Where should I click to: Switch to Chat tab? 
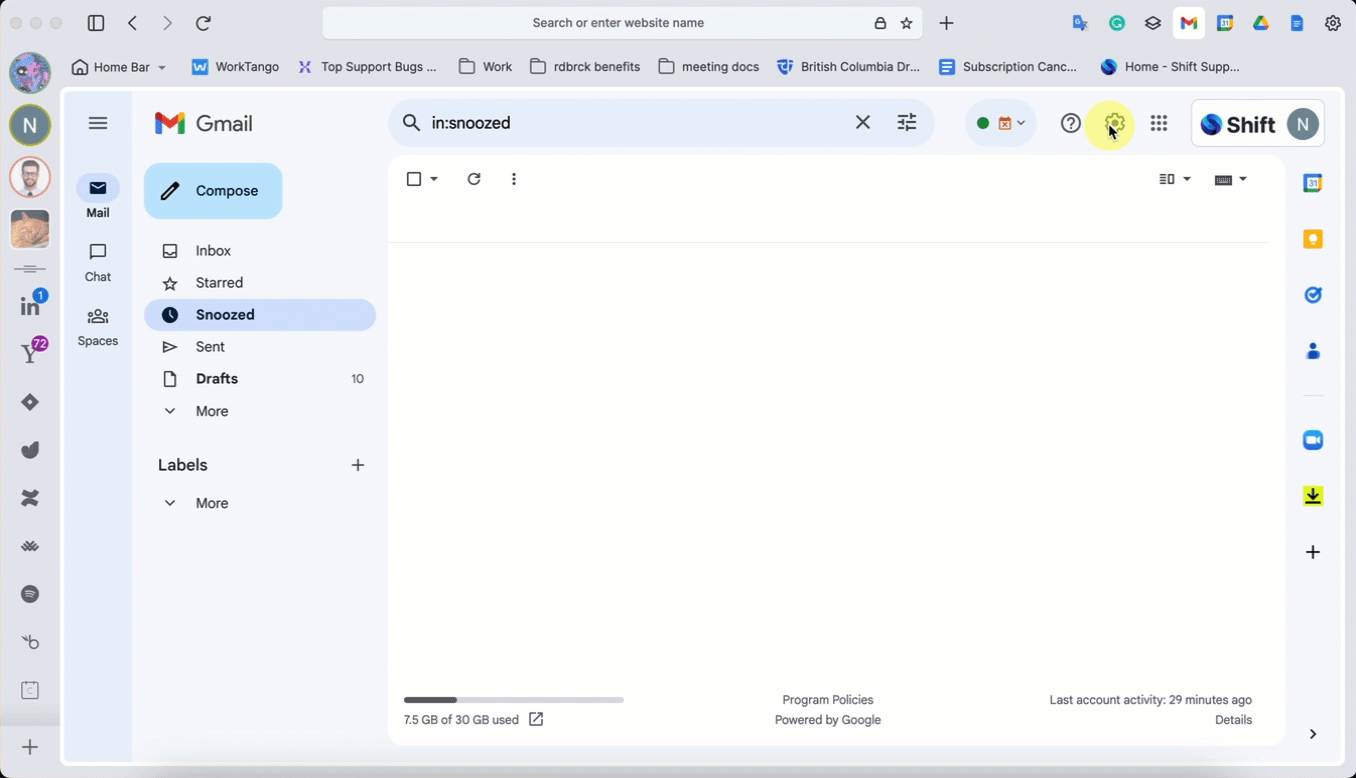(x=98, y=262)
